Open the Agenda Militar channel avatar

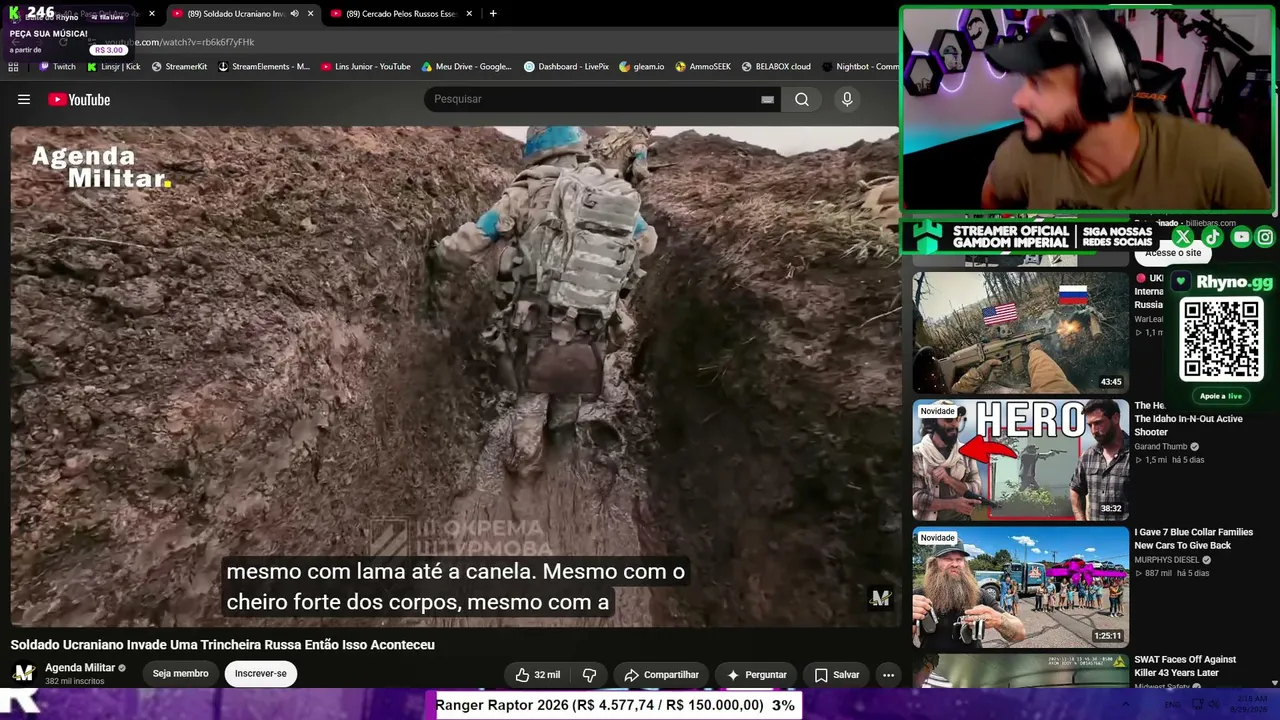point(24,673)
